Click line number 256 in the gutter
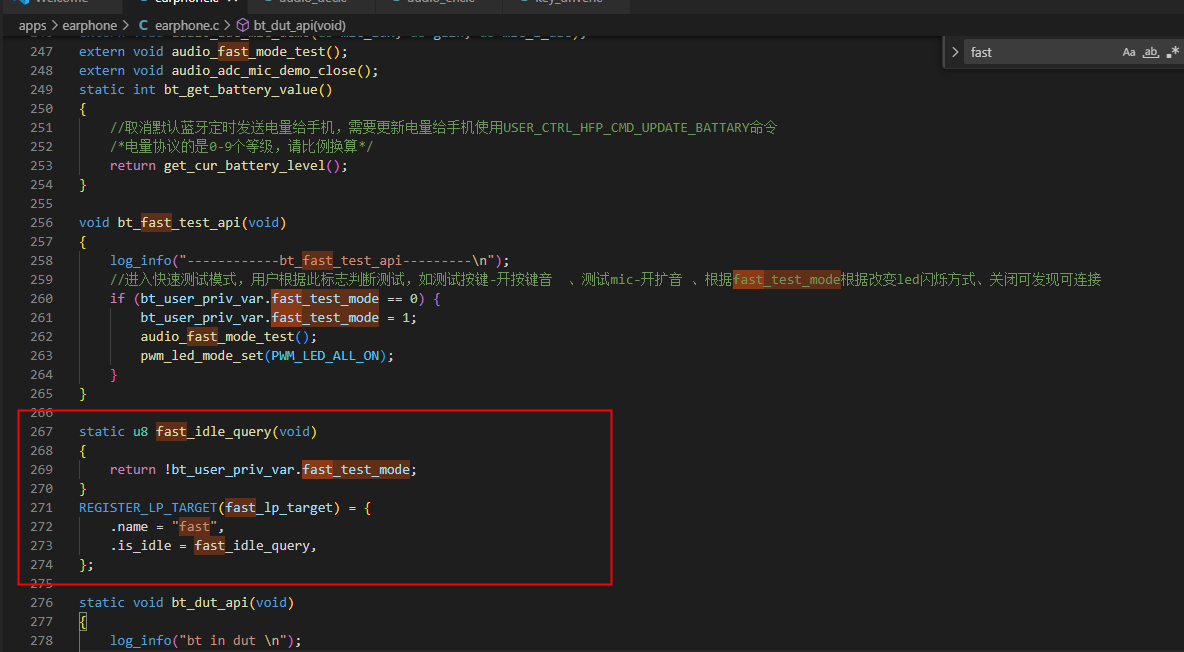The width and height of the screenshot is (1184, 652). coord(42,222)
